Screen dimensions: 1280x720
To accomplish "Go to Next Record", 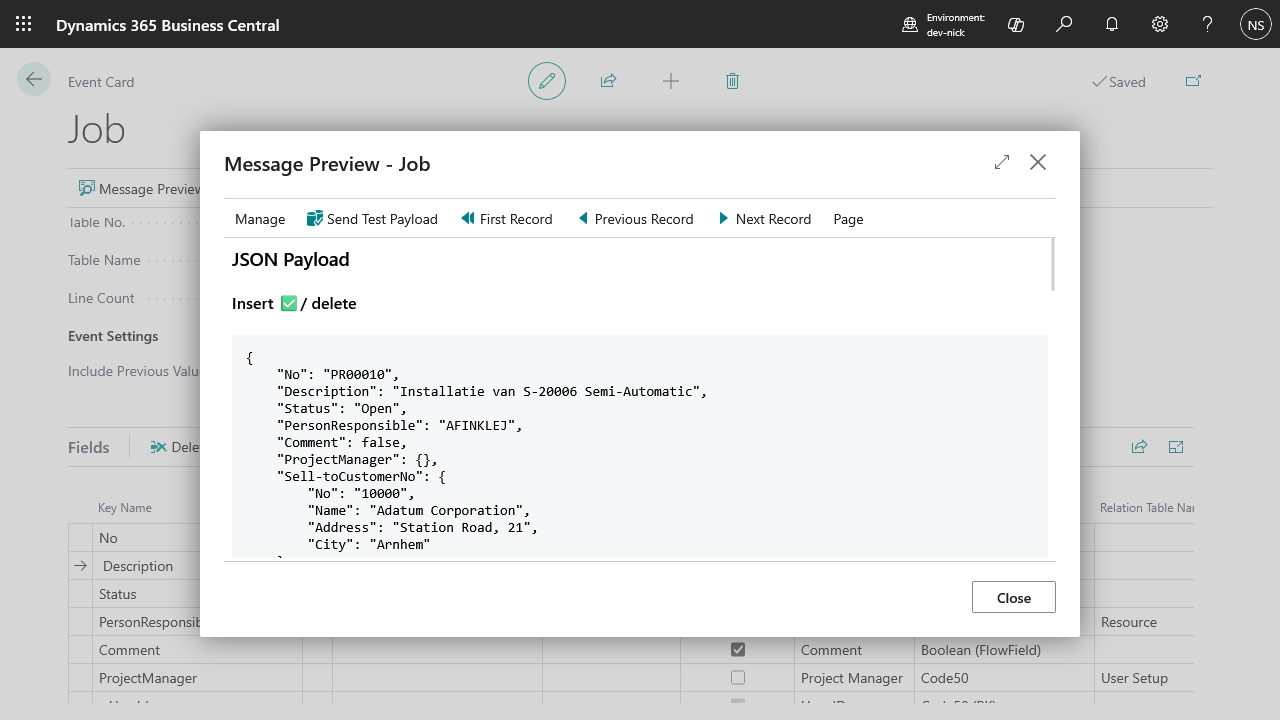I will click(764, 219).
